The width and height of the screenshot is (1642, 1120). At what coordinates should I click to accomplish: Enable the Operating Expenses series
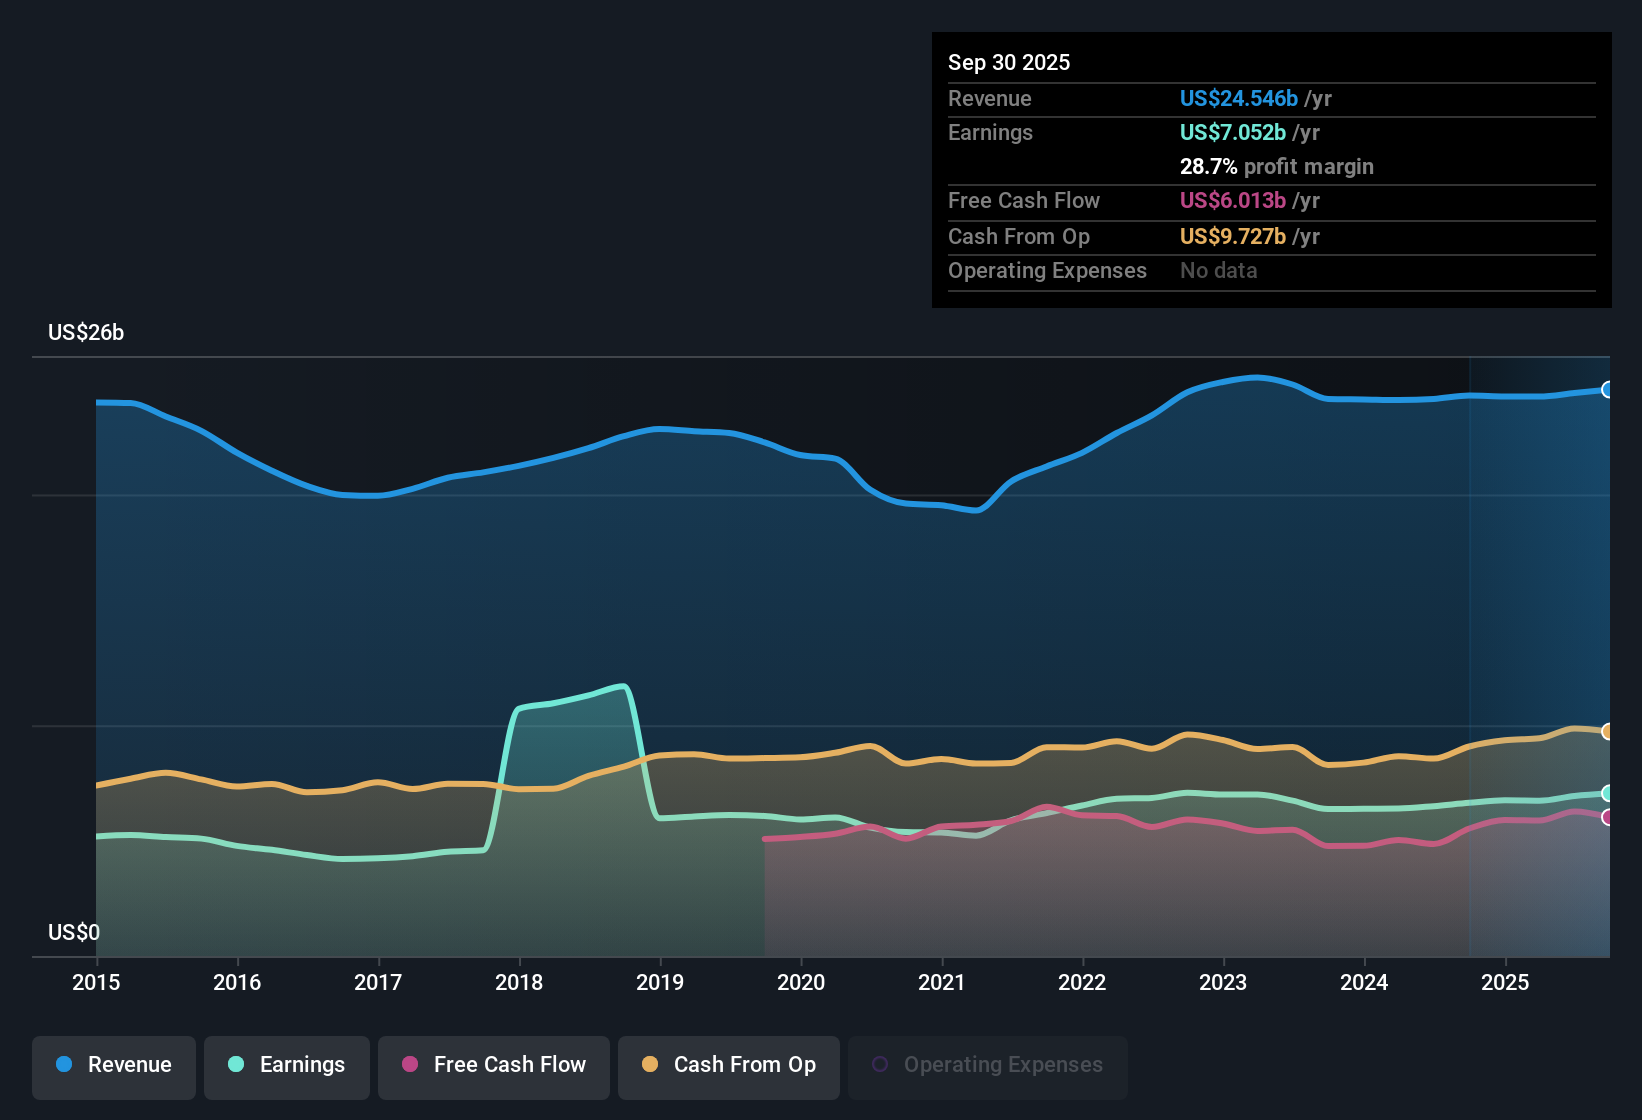[x=987, y=1065]
